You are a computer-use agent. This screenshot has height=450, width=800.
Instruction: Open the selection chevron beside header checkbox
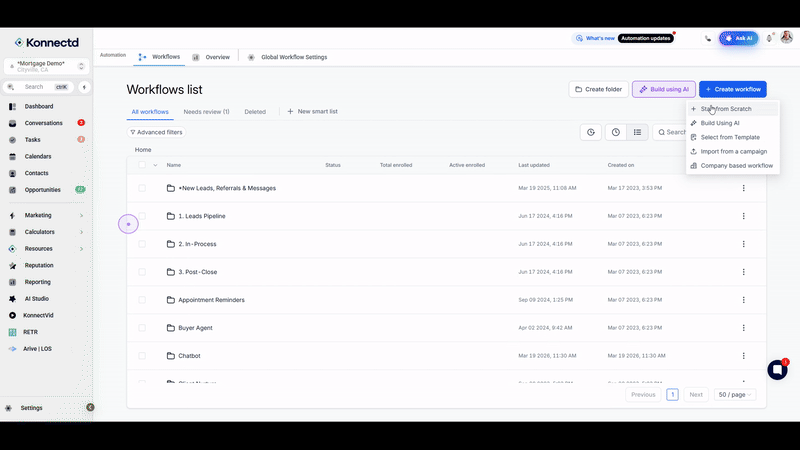point(155,165)
